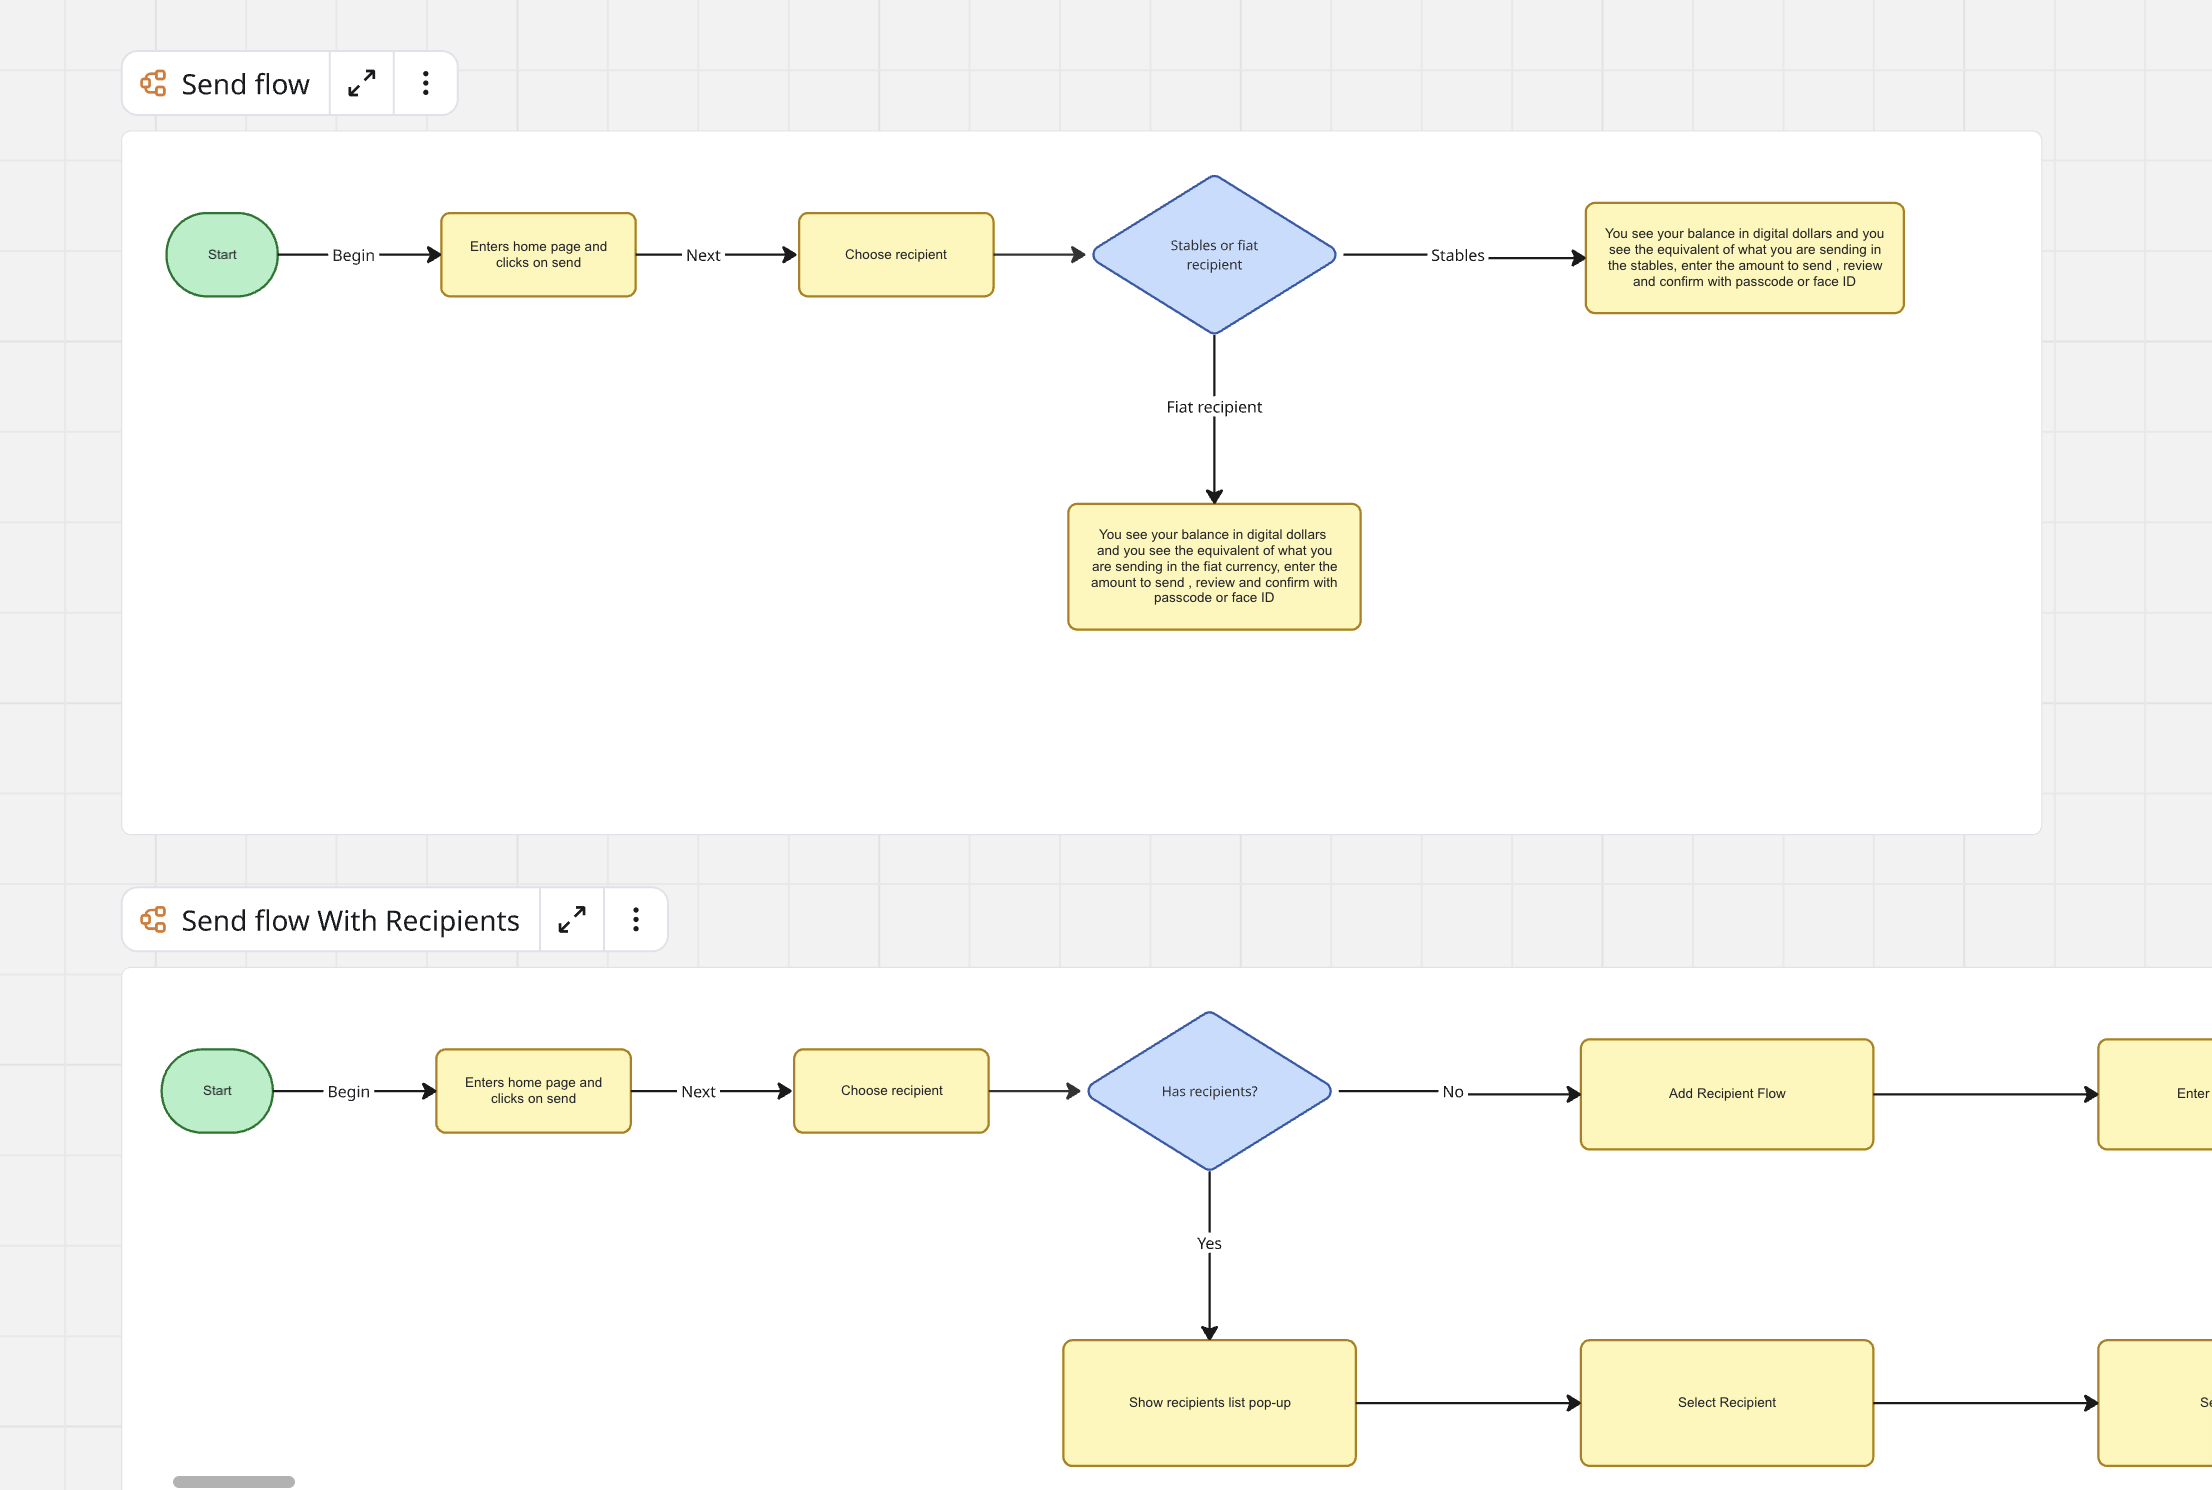Click Next label in Send flow With Recipients
The width and height of the screenshot is (2212, 1490).
pyautogui.click(x=698, y=1091)
